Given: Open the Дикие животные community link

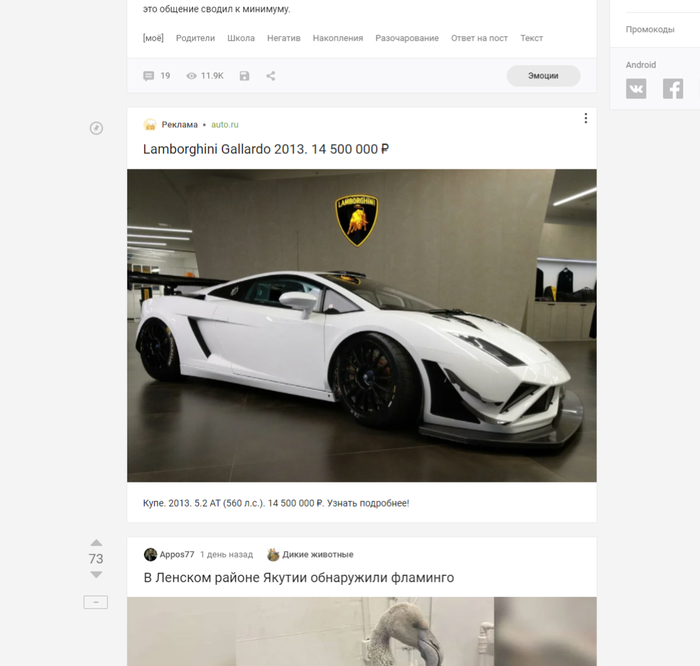Looking at the screenshot, I should coord(317,554).
